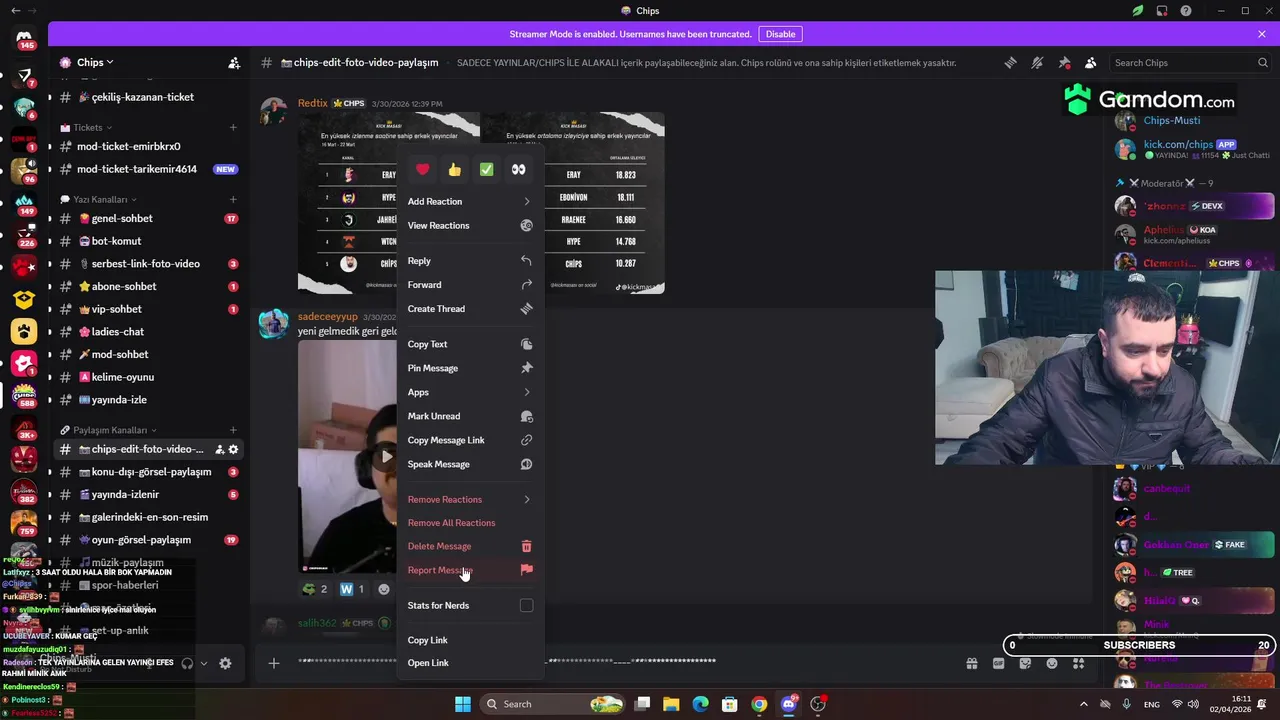Open the gift icon in message bar
The height and width of the screenshot is (720, 1280).
[971, 663]
